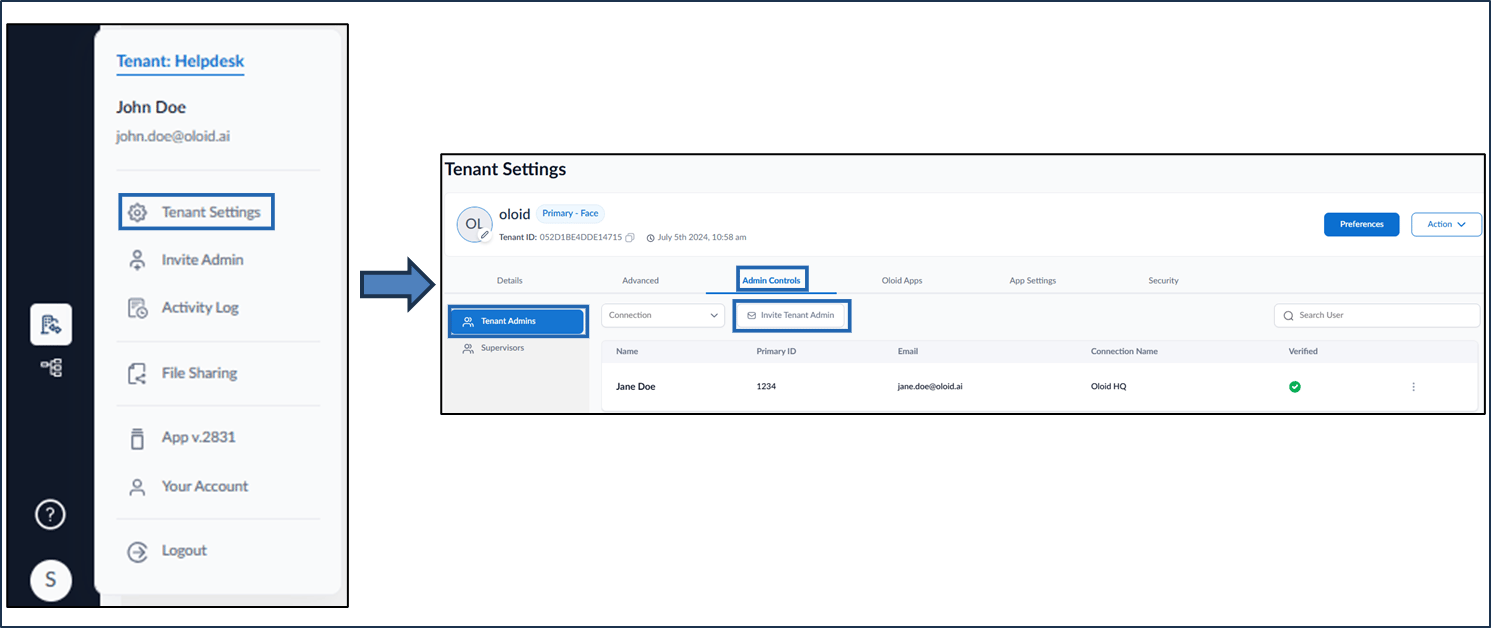Click the File Sharing icon

coord(138,373)
